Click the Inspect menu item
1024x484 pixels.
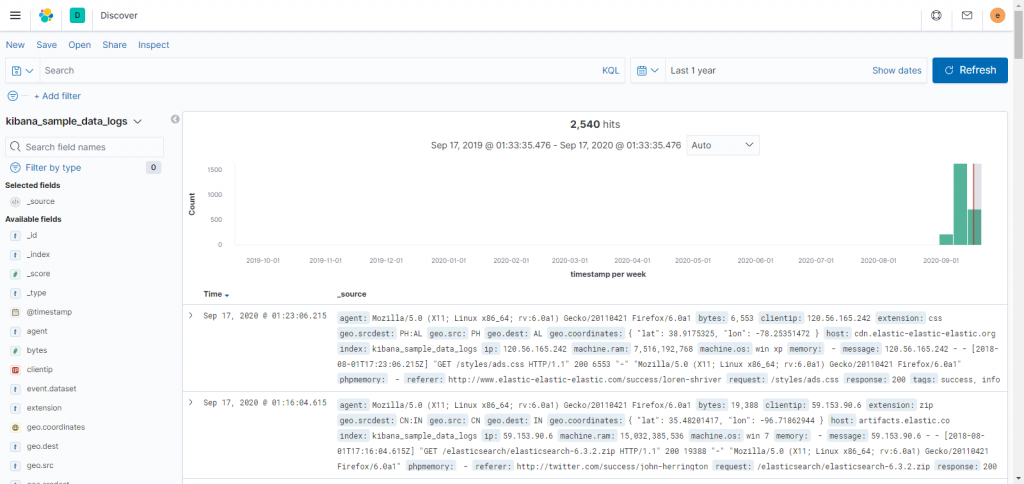pos(153,45)
